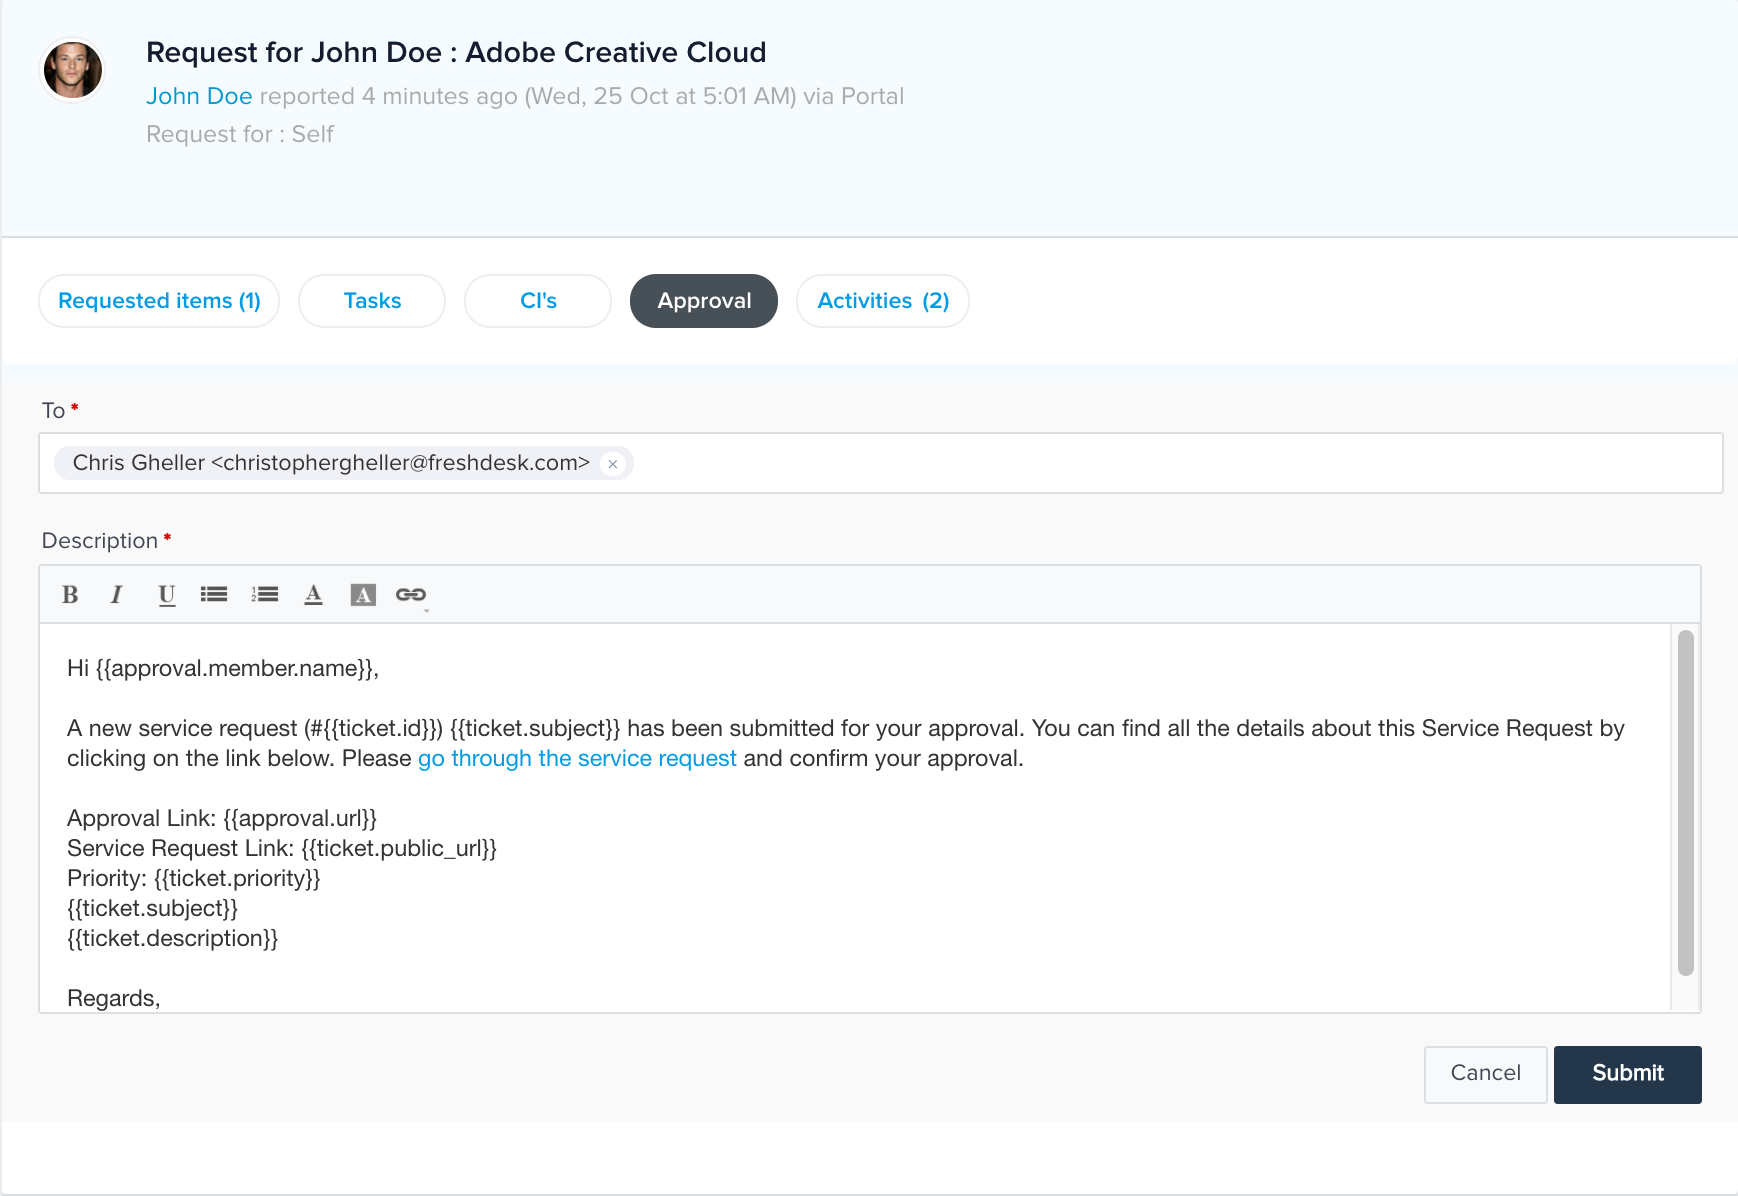This screenshot has width=1738, height=1196.
Task: Apply bold formatting in the description editor
Action: 69,594
